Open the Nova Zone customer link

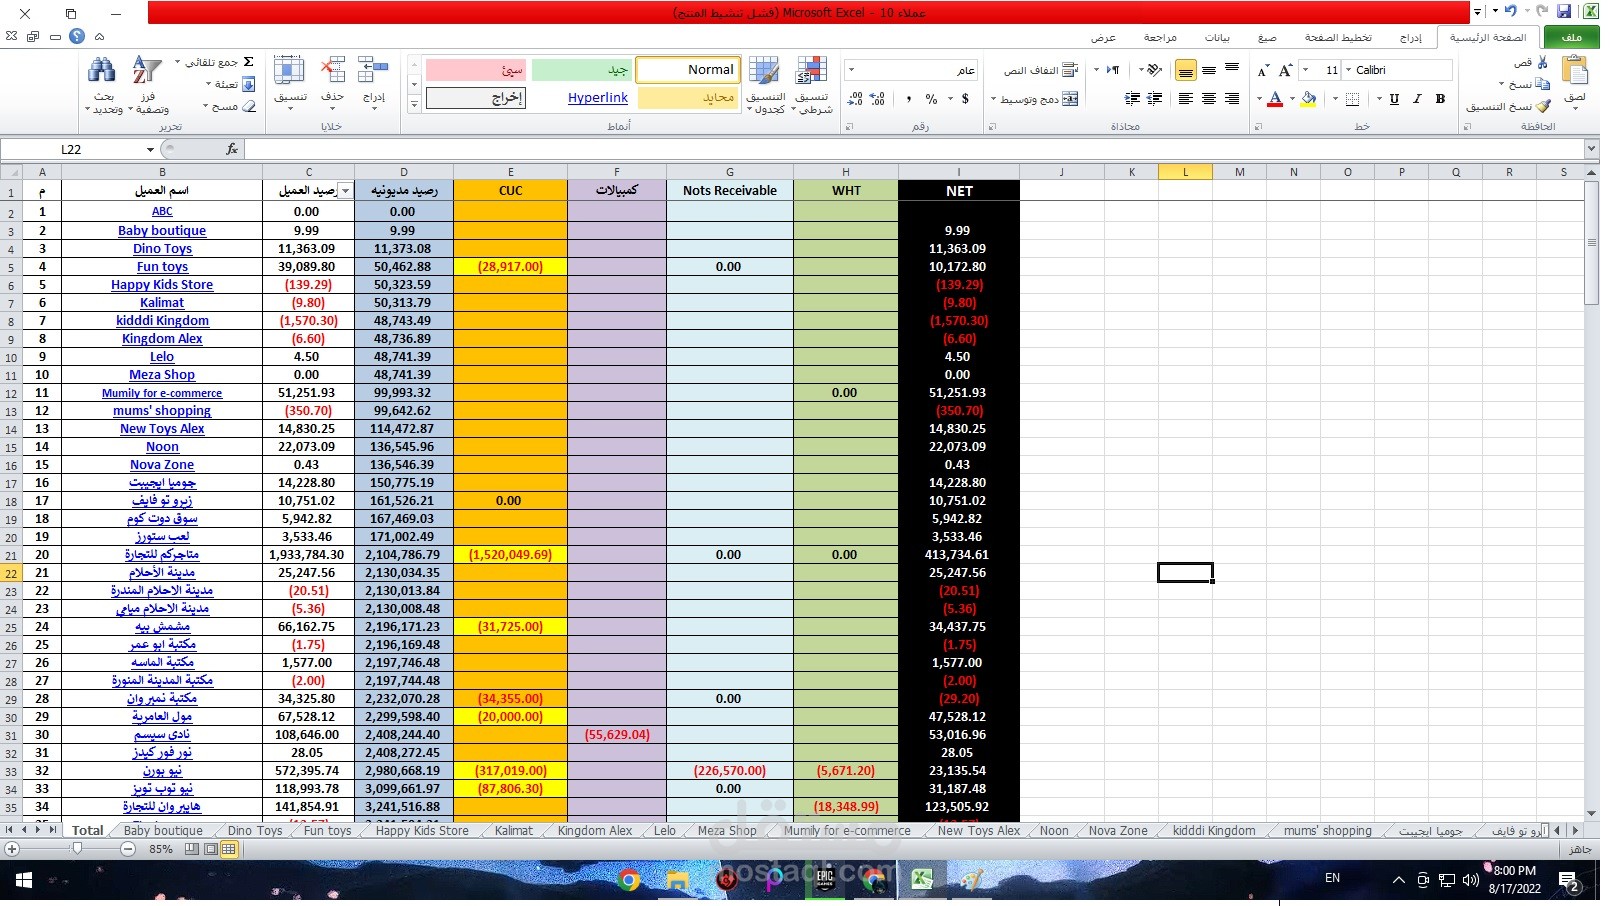click(162, 465)
